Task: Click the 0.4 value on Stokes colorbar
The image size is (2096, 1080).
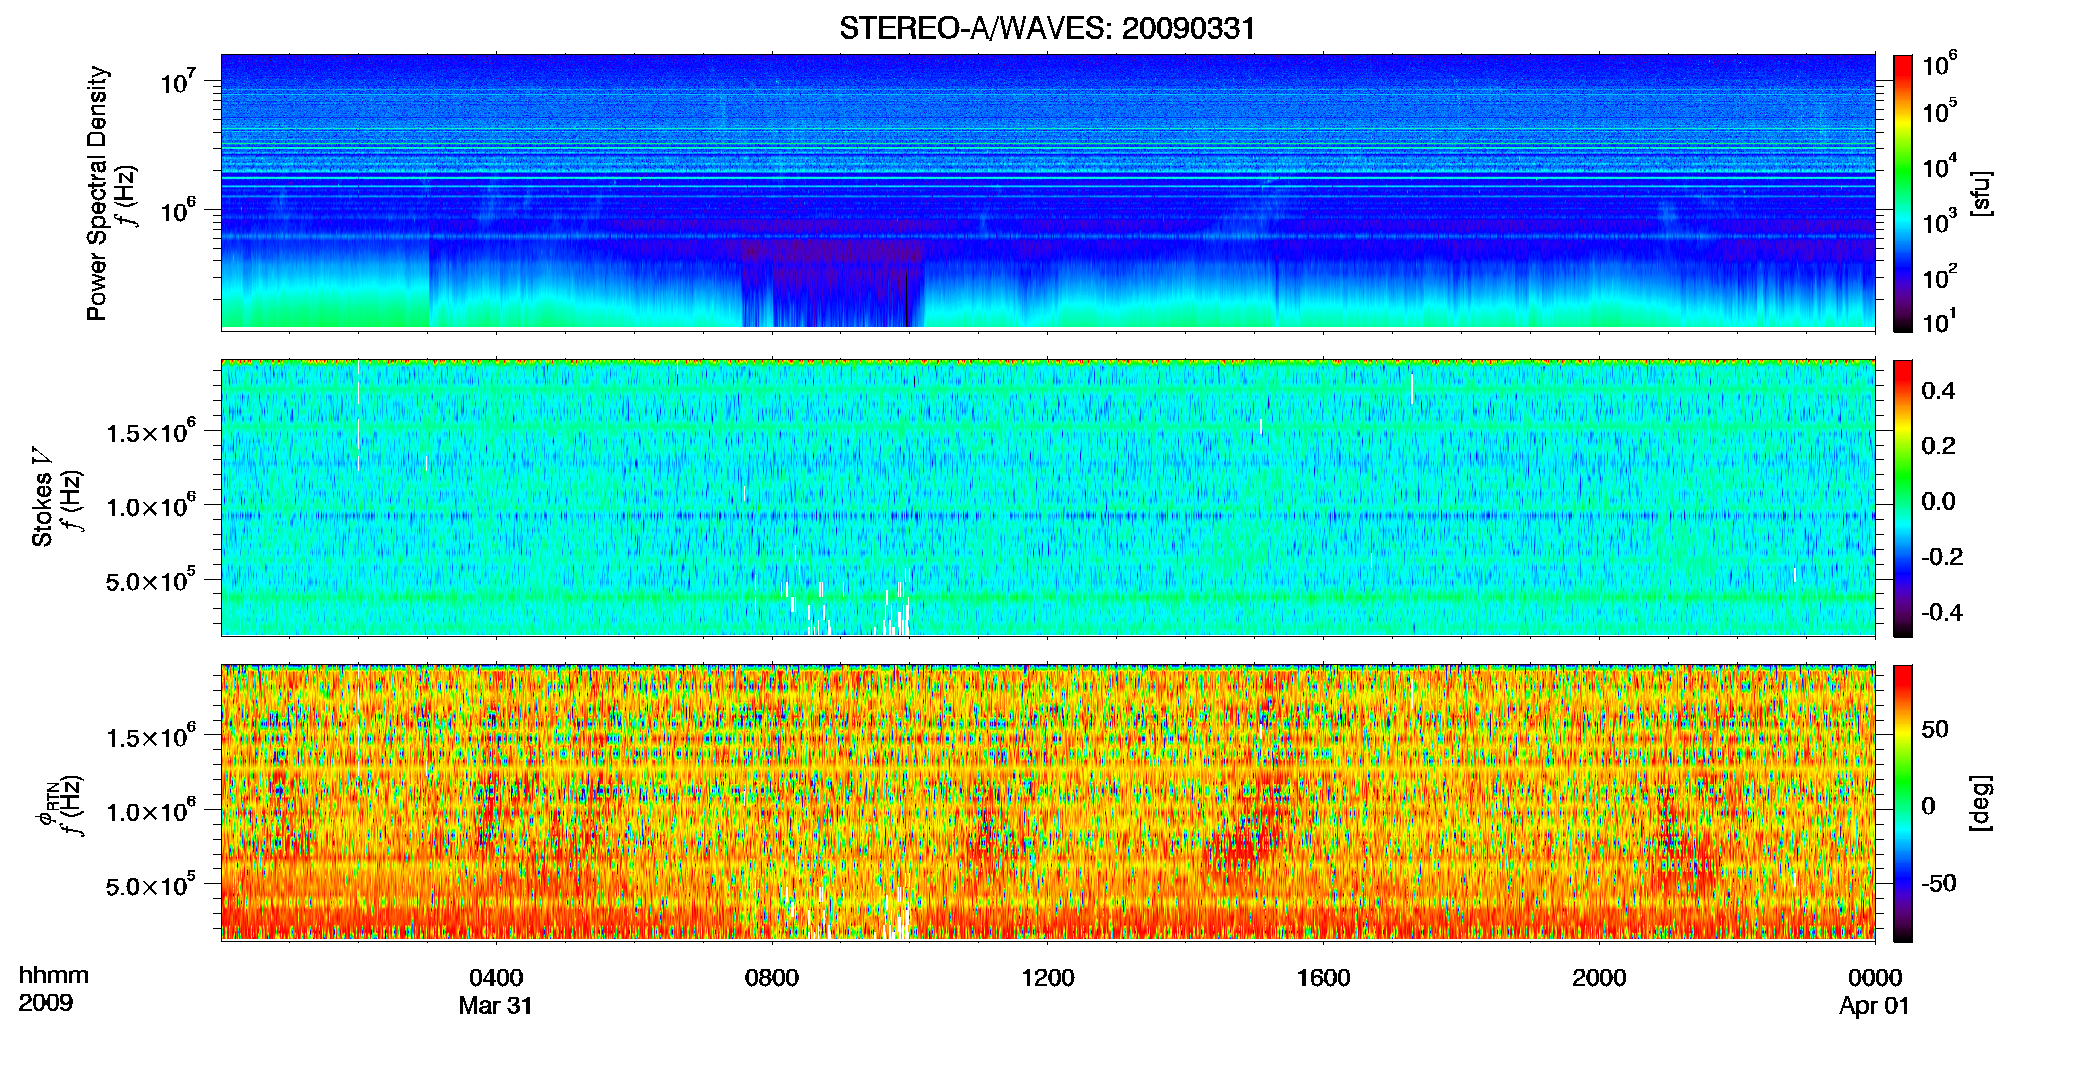Action: click(x=1938, y=391)
